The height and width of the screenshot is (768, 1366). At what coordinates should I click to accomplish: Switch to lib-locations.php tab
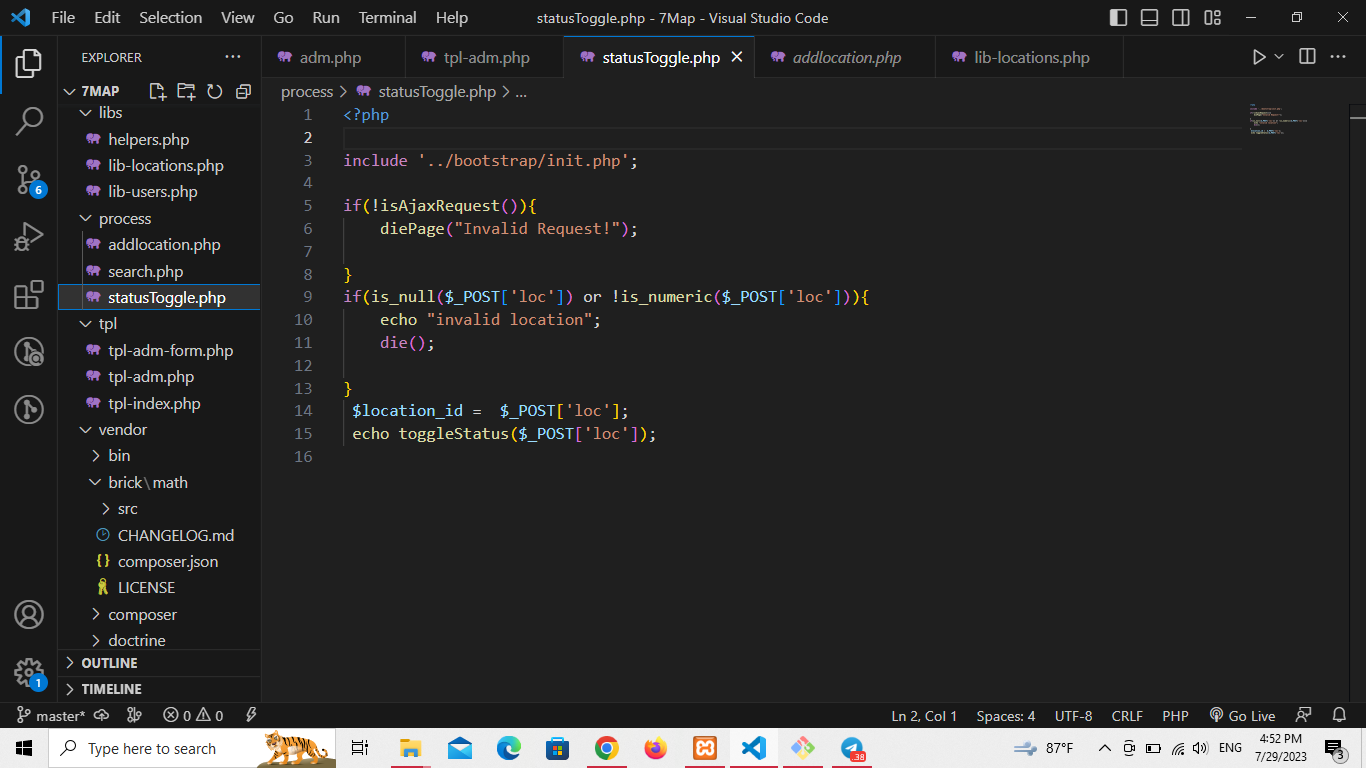pyautogui.click(x=1030, y=57)
